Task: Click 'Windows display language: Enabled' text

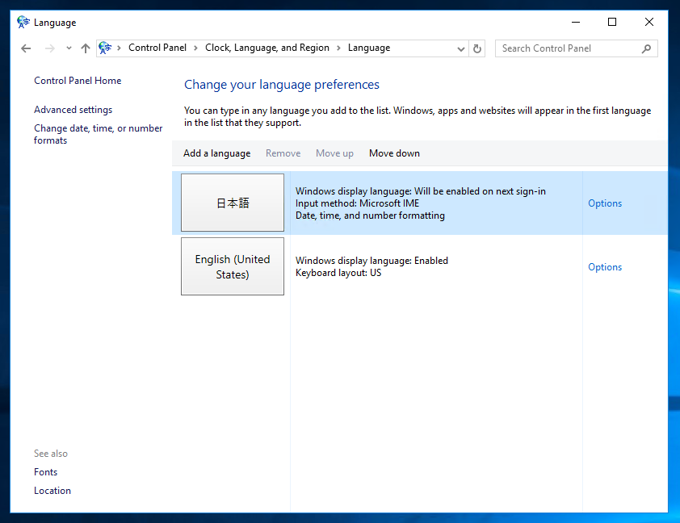Action: [x=372, y=261]
